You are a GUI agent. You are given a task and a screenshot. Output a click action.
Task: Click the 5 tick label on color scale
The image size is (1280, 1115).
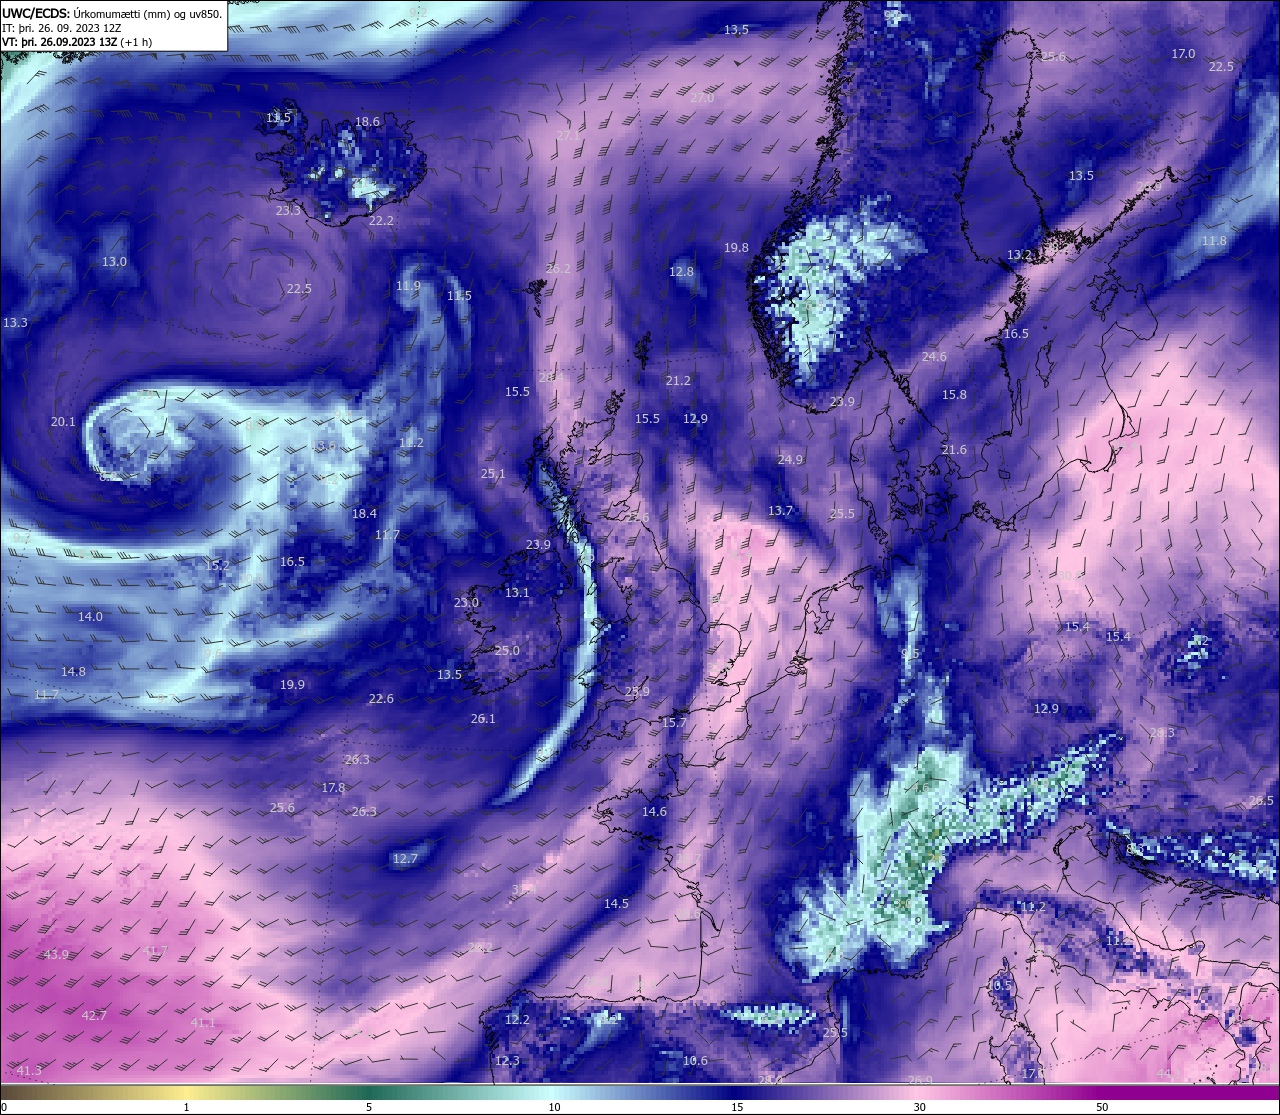[369, 1107]
